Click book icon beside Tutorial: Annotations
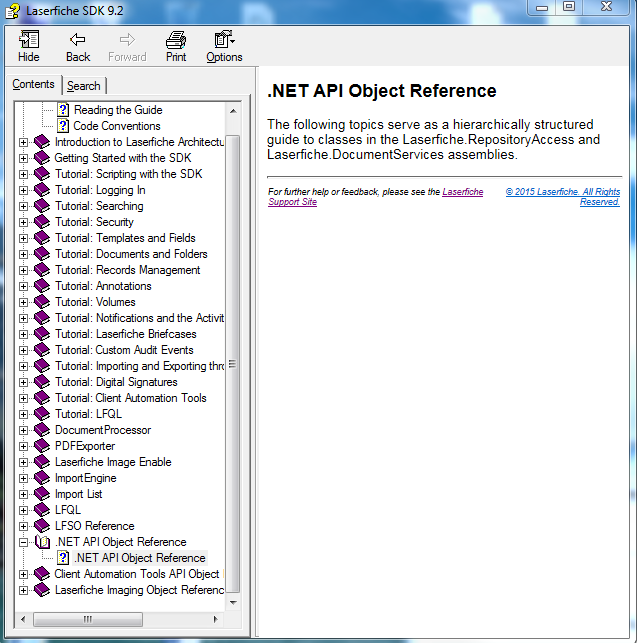The height and width of the screenshot is (643, 637). tap(42, 285)
